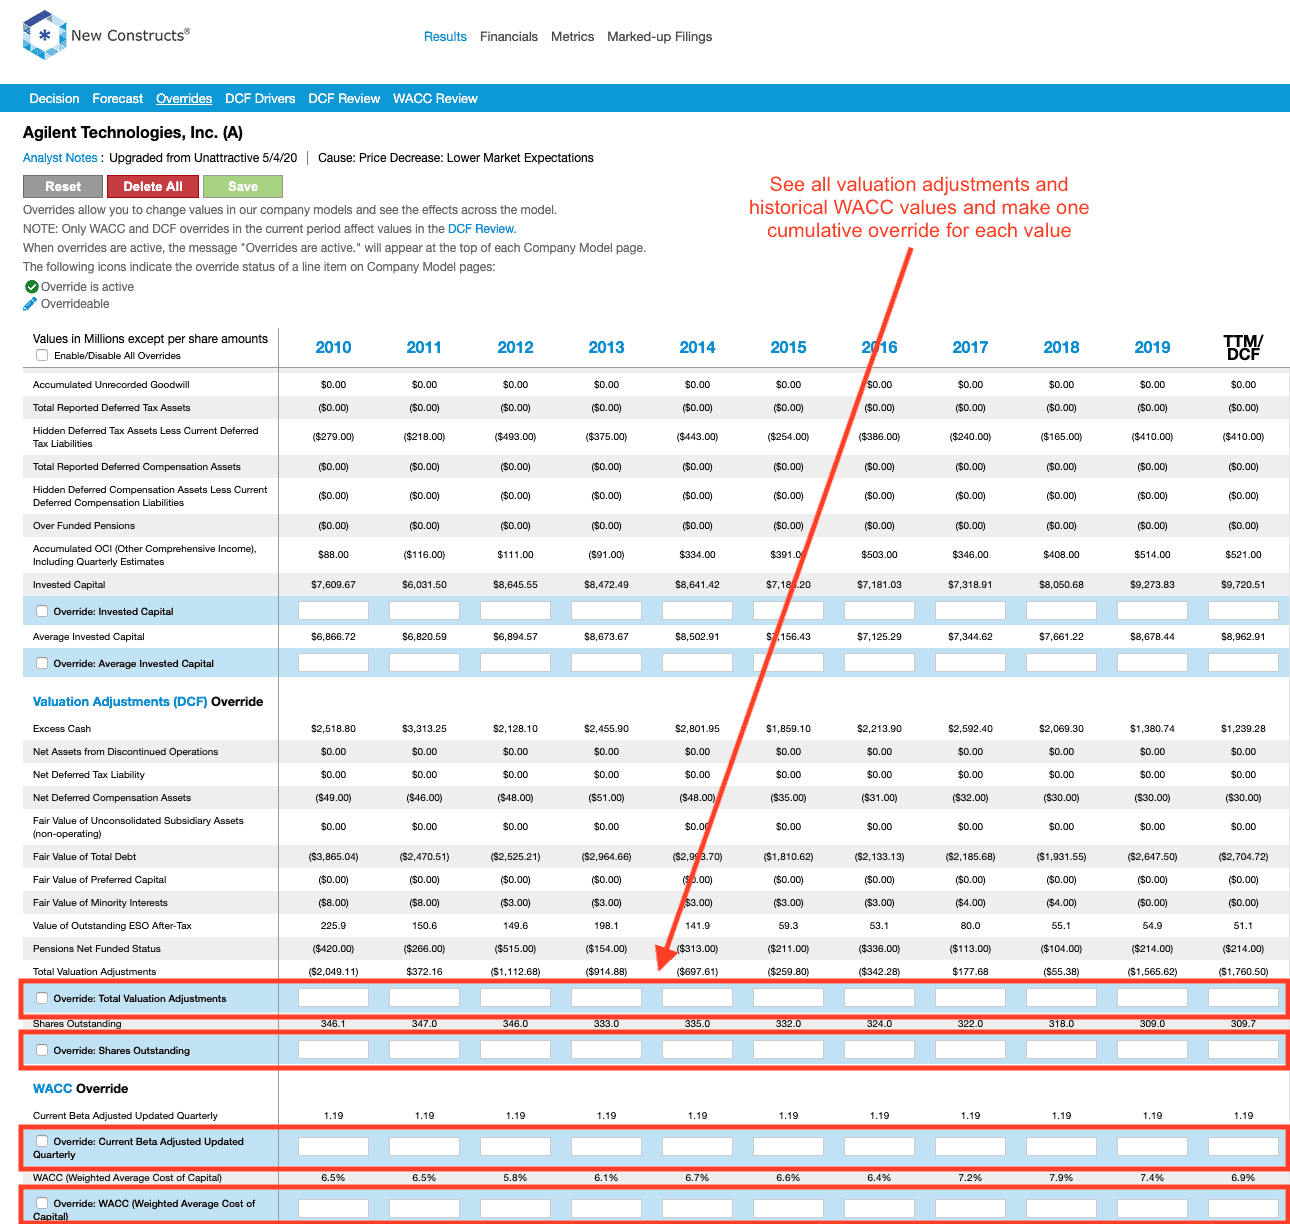This screenshot has width=1290, height=1224.
Task: Switch to the Forecast tab
Action: tap(118, 99)
